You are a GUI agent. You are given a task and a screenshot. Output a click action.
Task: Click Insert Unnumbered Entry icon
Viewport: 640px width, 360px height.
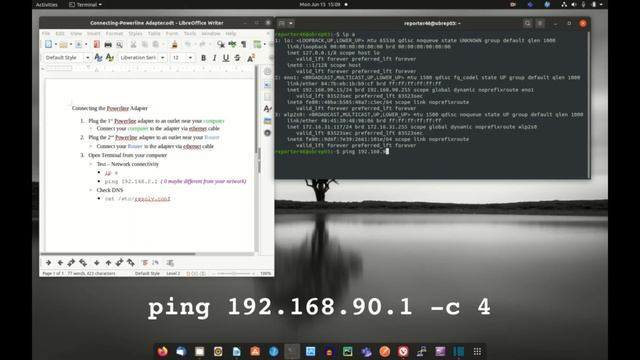point(144,262)
